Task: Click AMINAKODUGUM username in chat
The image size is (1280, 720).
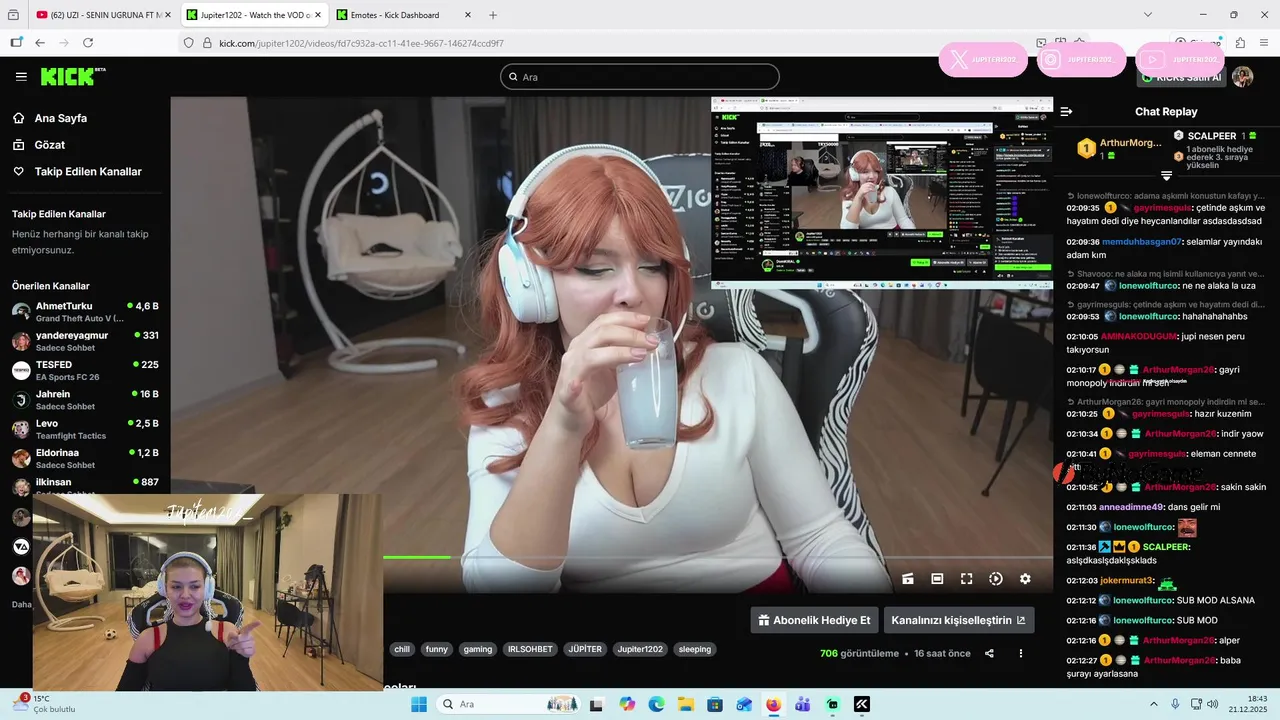Action: tap(1139, 336)
